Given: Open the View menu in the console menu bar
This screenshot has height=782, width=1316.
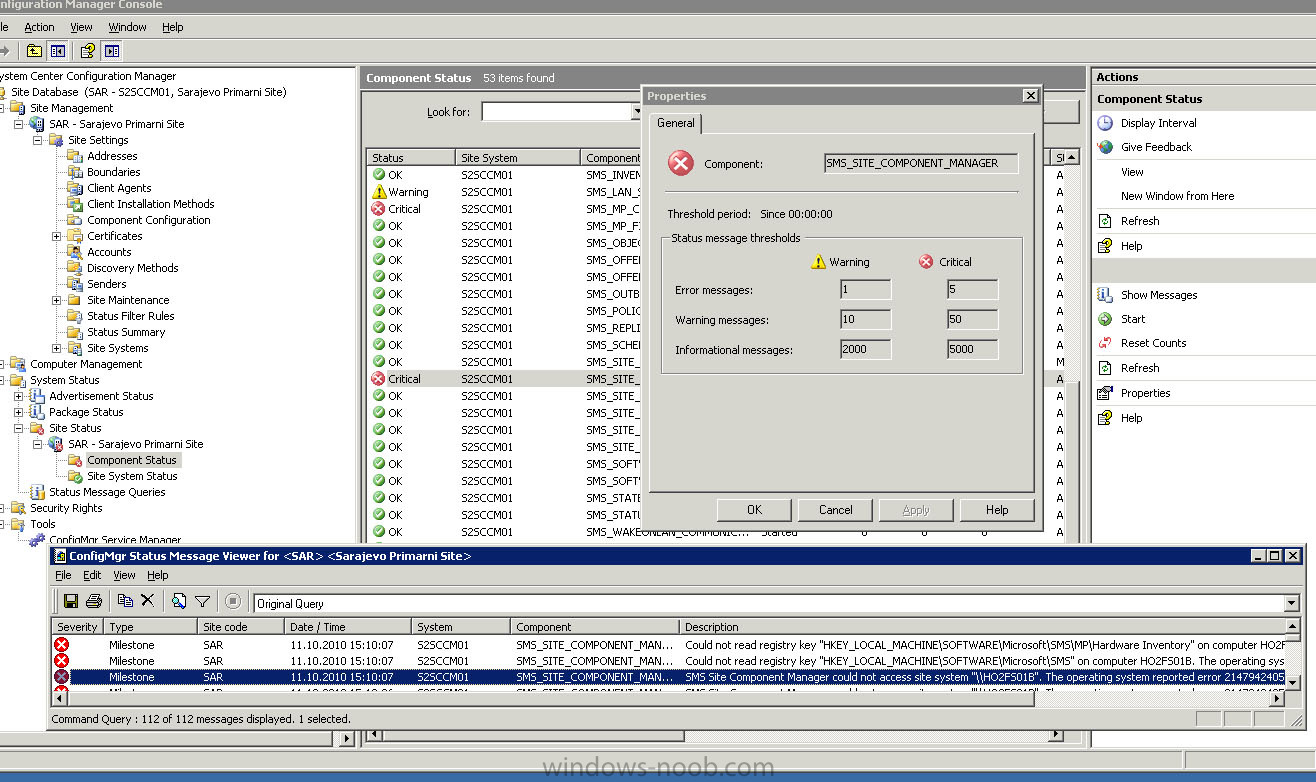Looking at the screenshot, I should point(81,27).
